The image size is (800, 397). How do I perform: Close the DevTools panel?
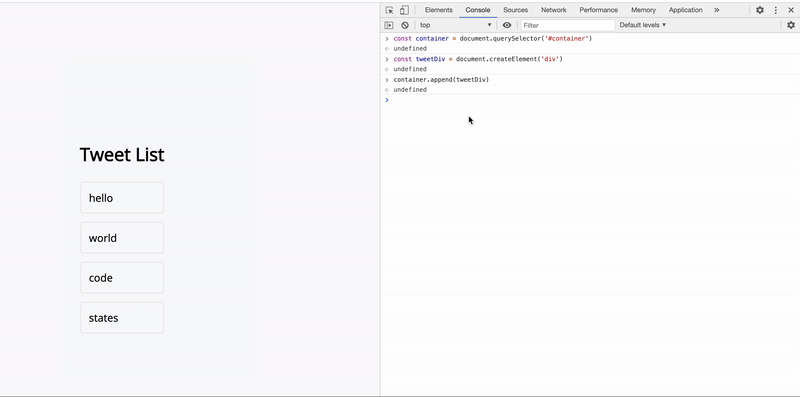(791, 10)
